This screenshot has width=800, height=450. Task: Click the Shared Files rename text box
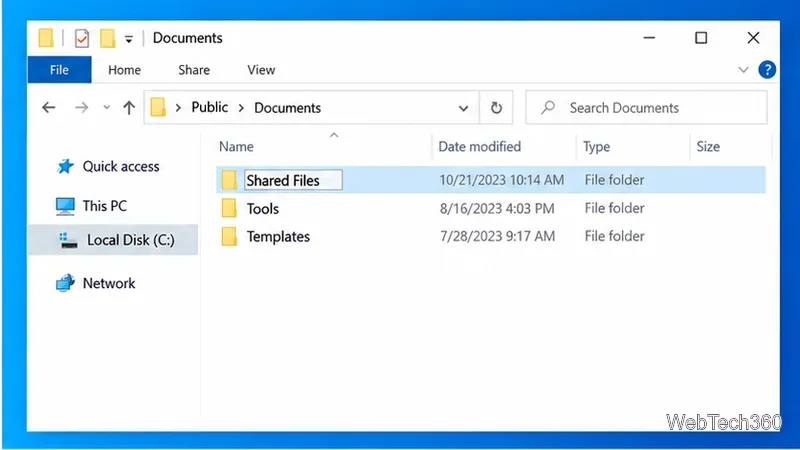pos(293,180)
